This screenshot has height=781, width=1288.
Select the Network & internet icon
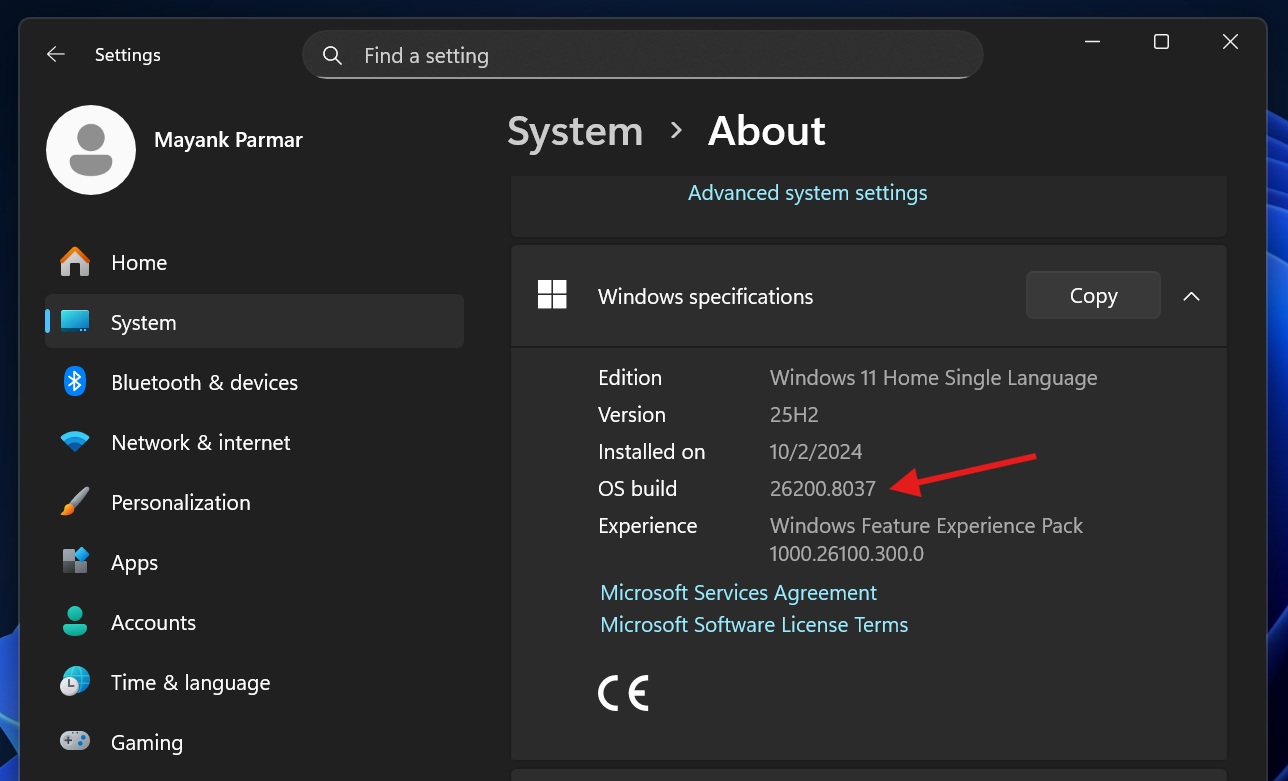click(74, 442)
